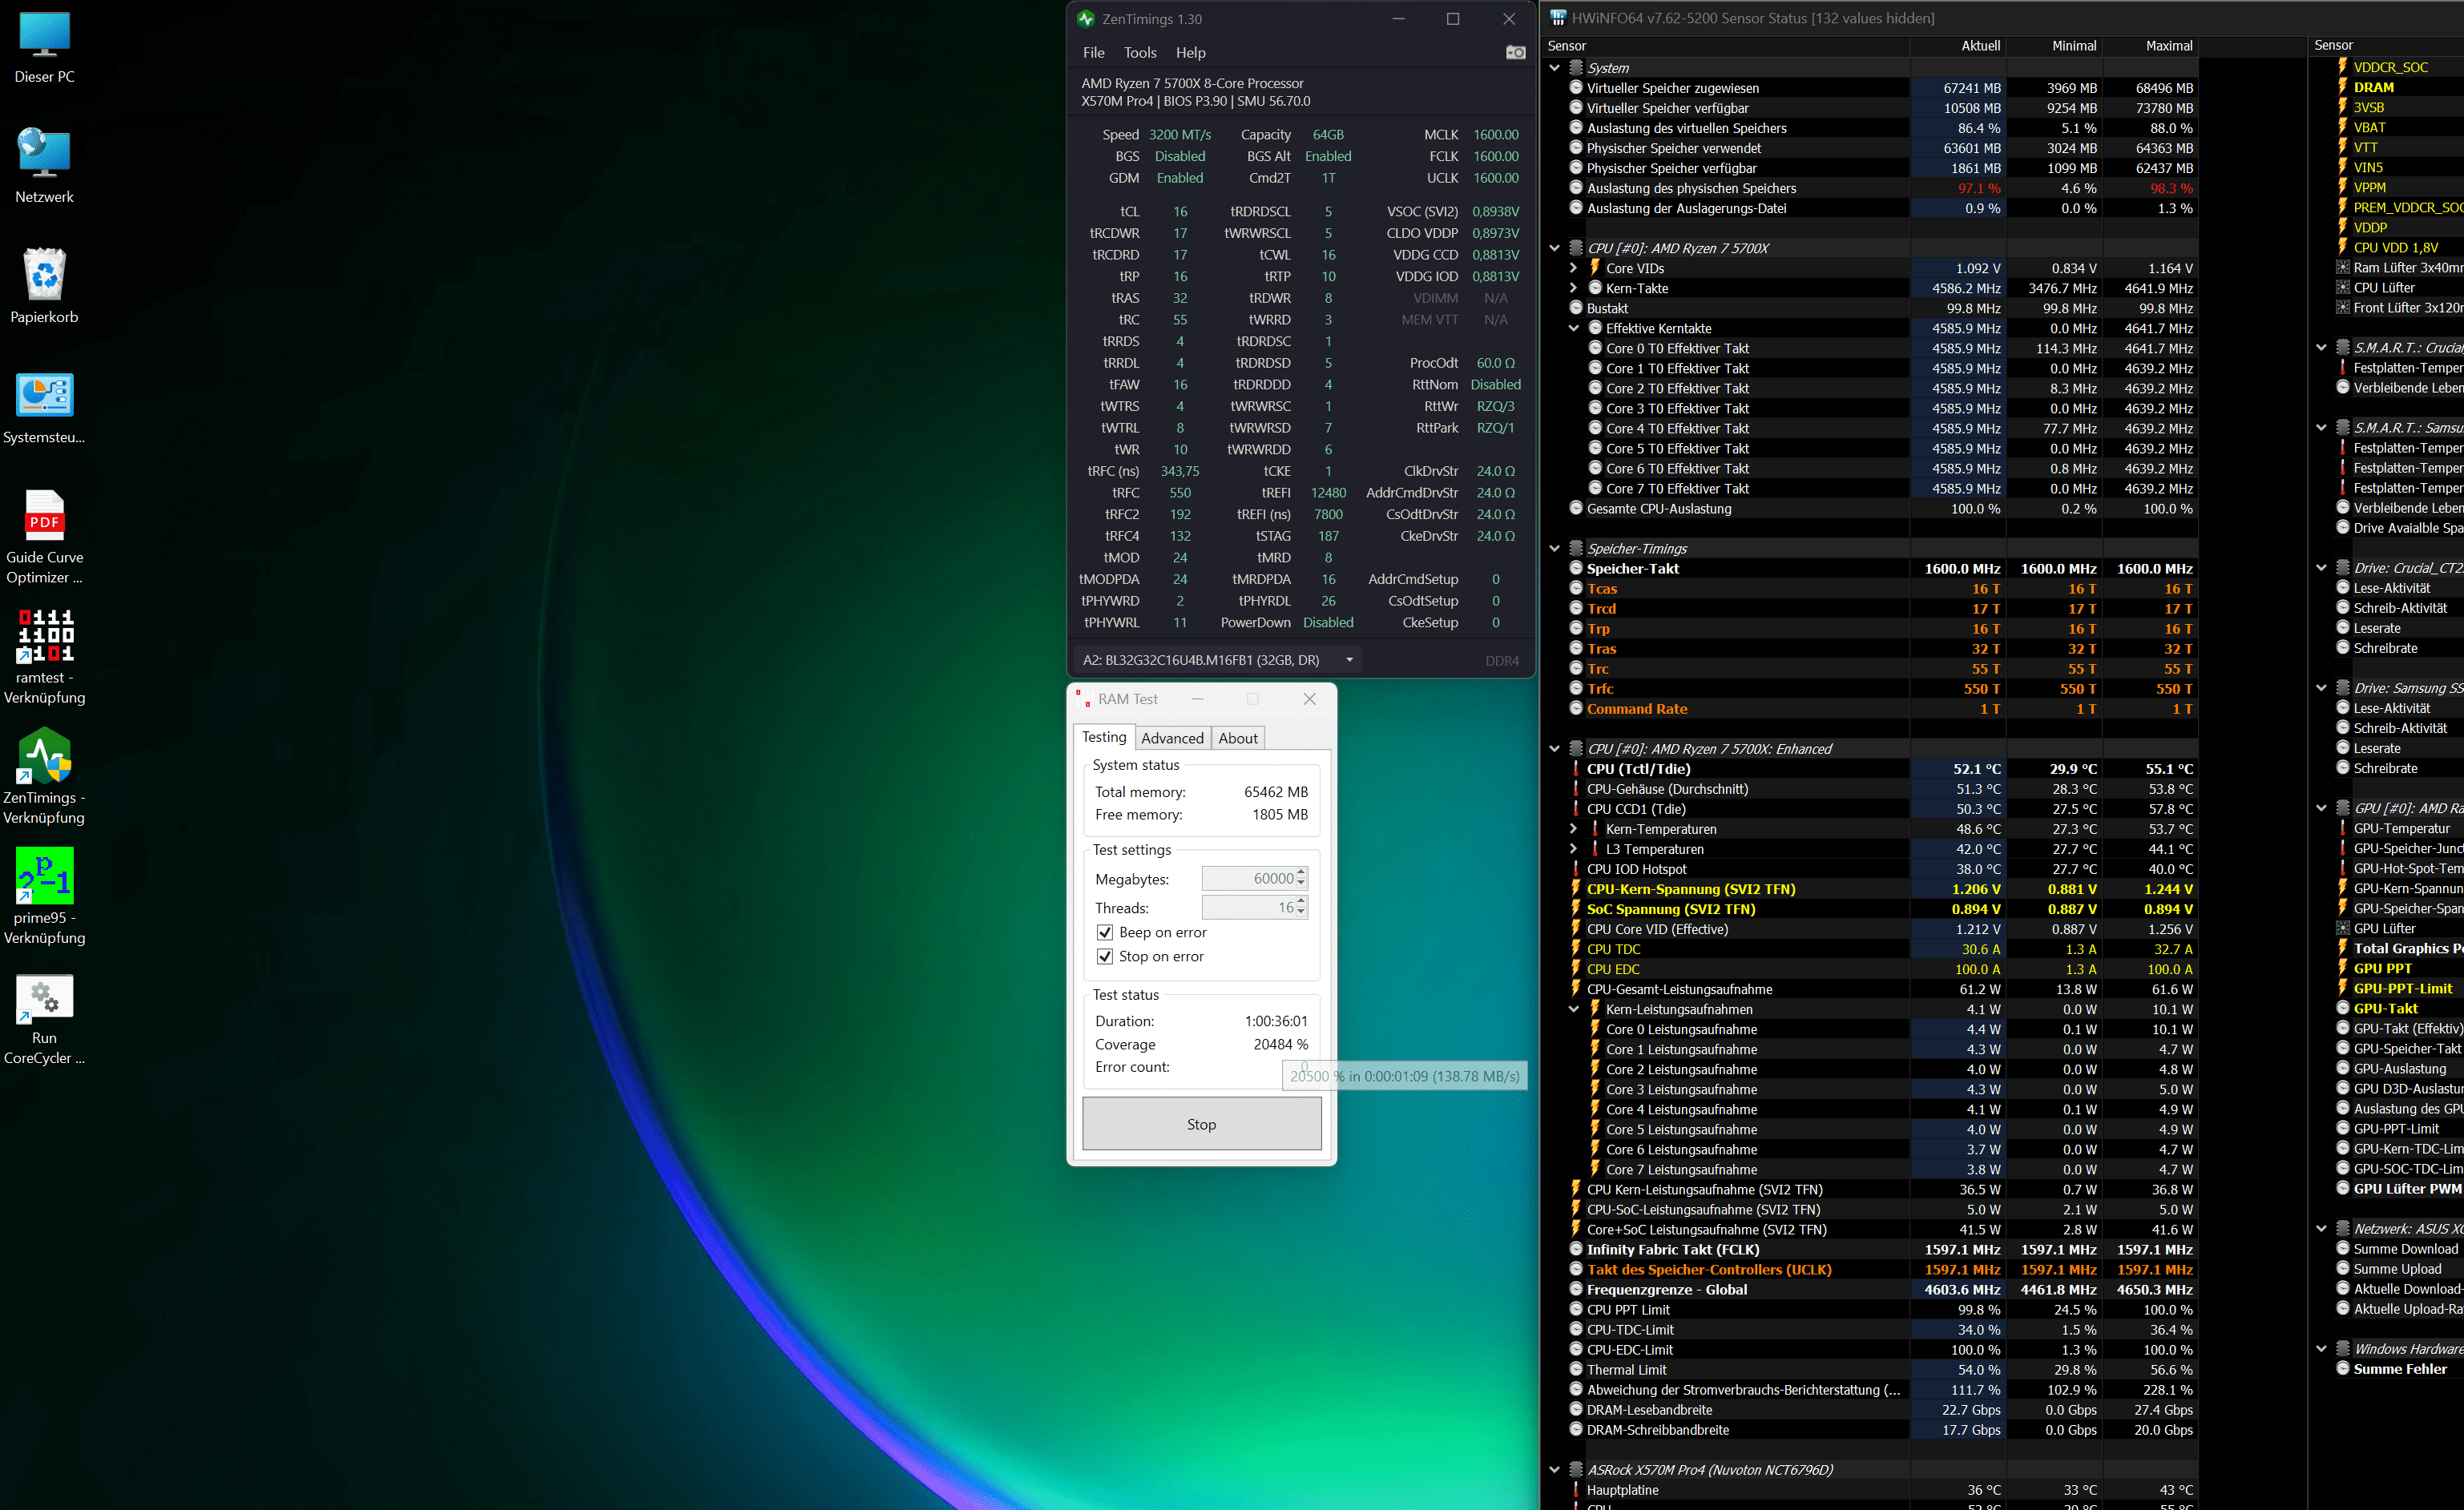Screen dimensions: 2464x1510
Task: Click the Aktuell column header
Action: 1958,46
